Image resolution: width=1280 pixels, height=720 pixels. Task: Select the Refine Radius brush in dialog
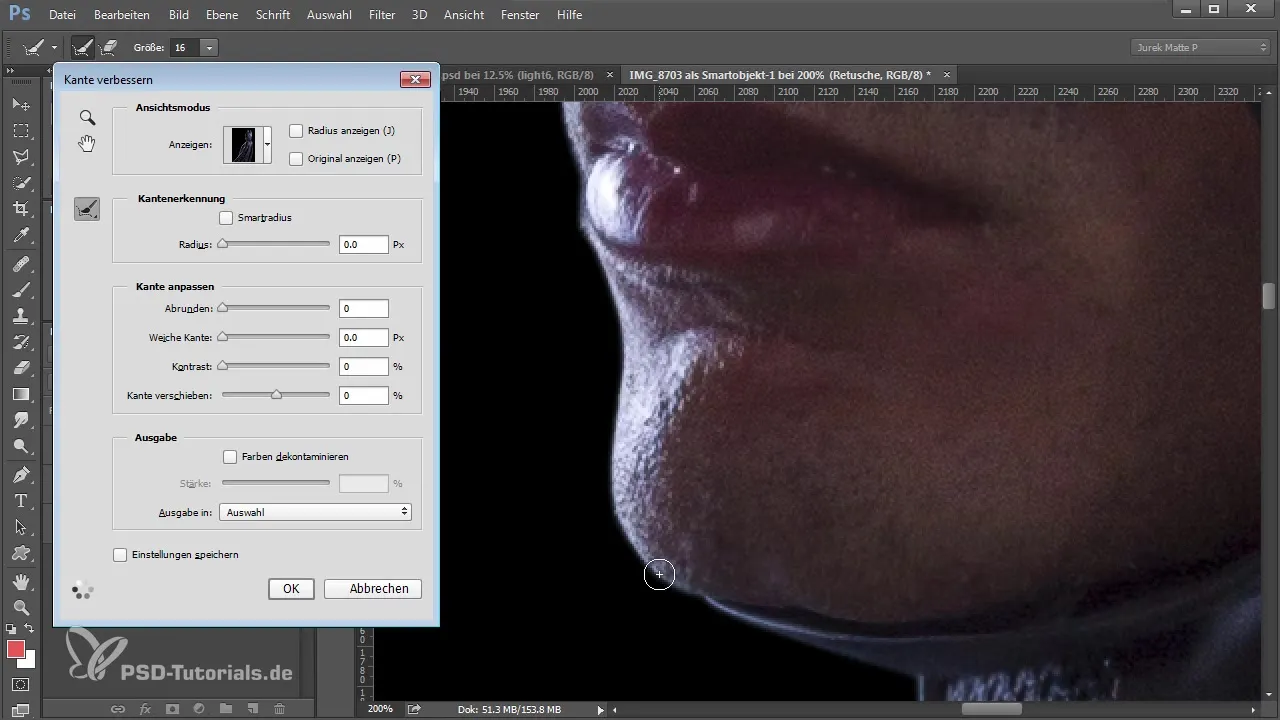tap(87, 208)
